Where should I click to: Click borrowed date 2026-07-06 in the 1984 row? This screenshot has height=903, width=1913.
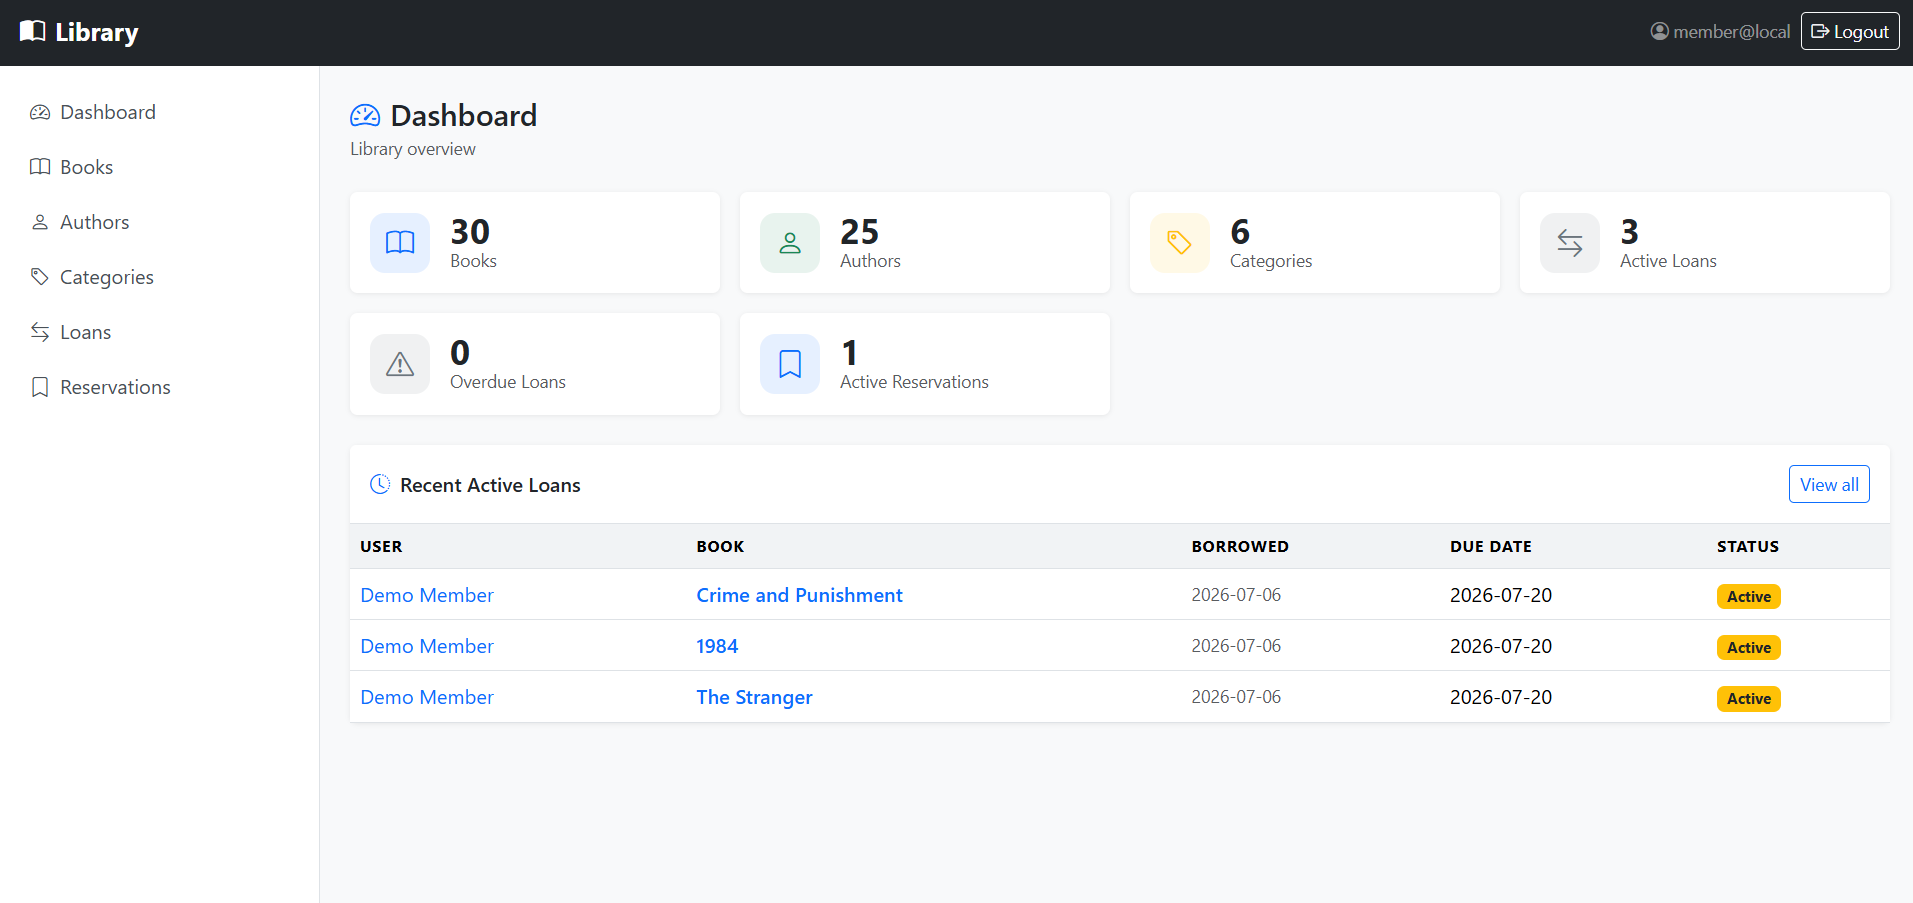pyautogui.click(x=1236, y=646)
